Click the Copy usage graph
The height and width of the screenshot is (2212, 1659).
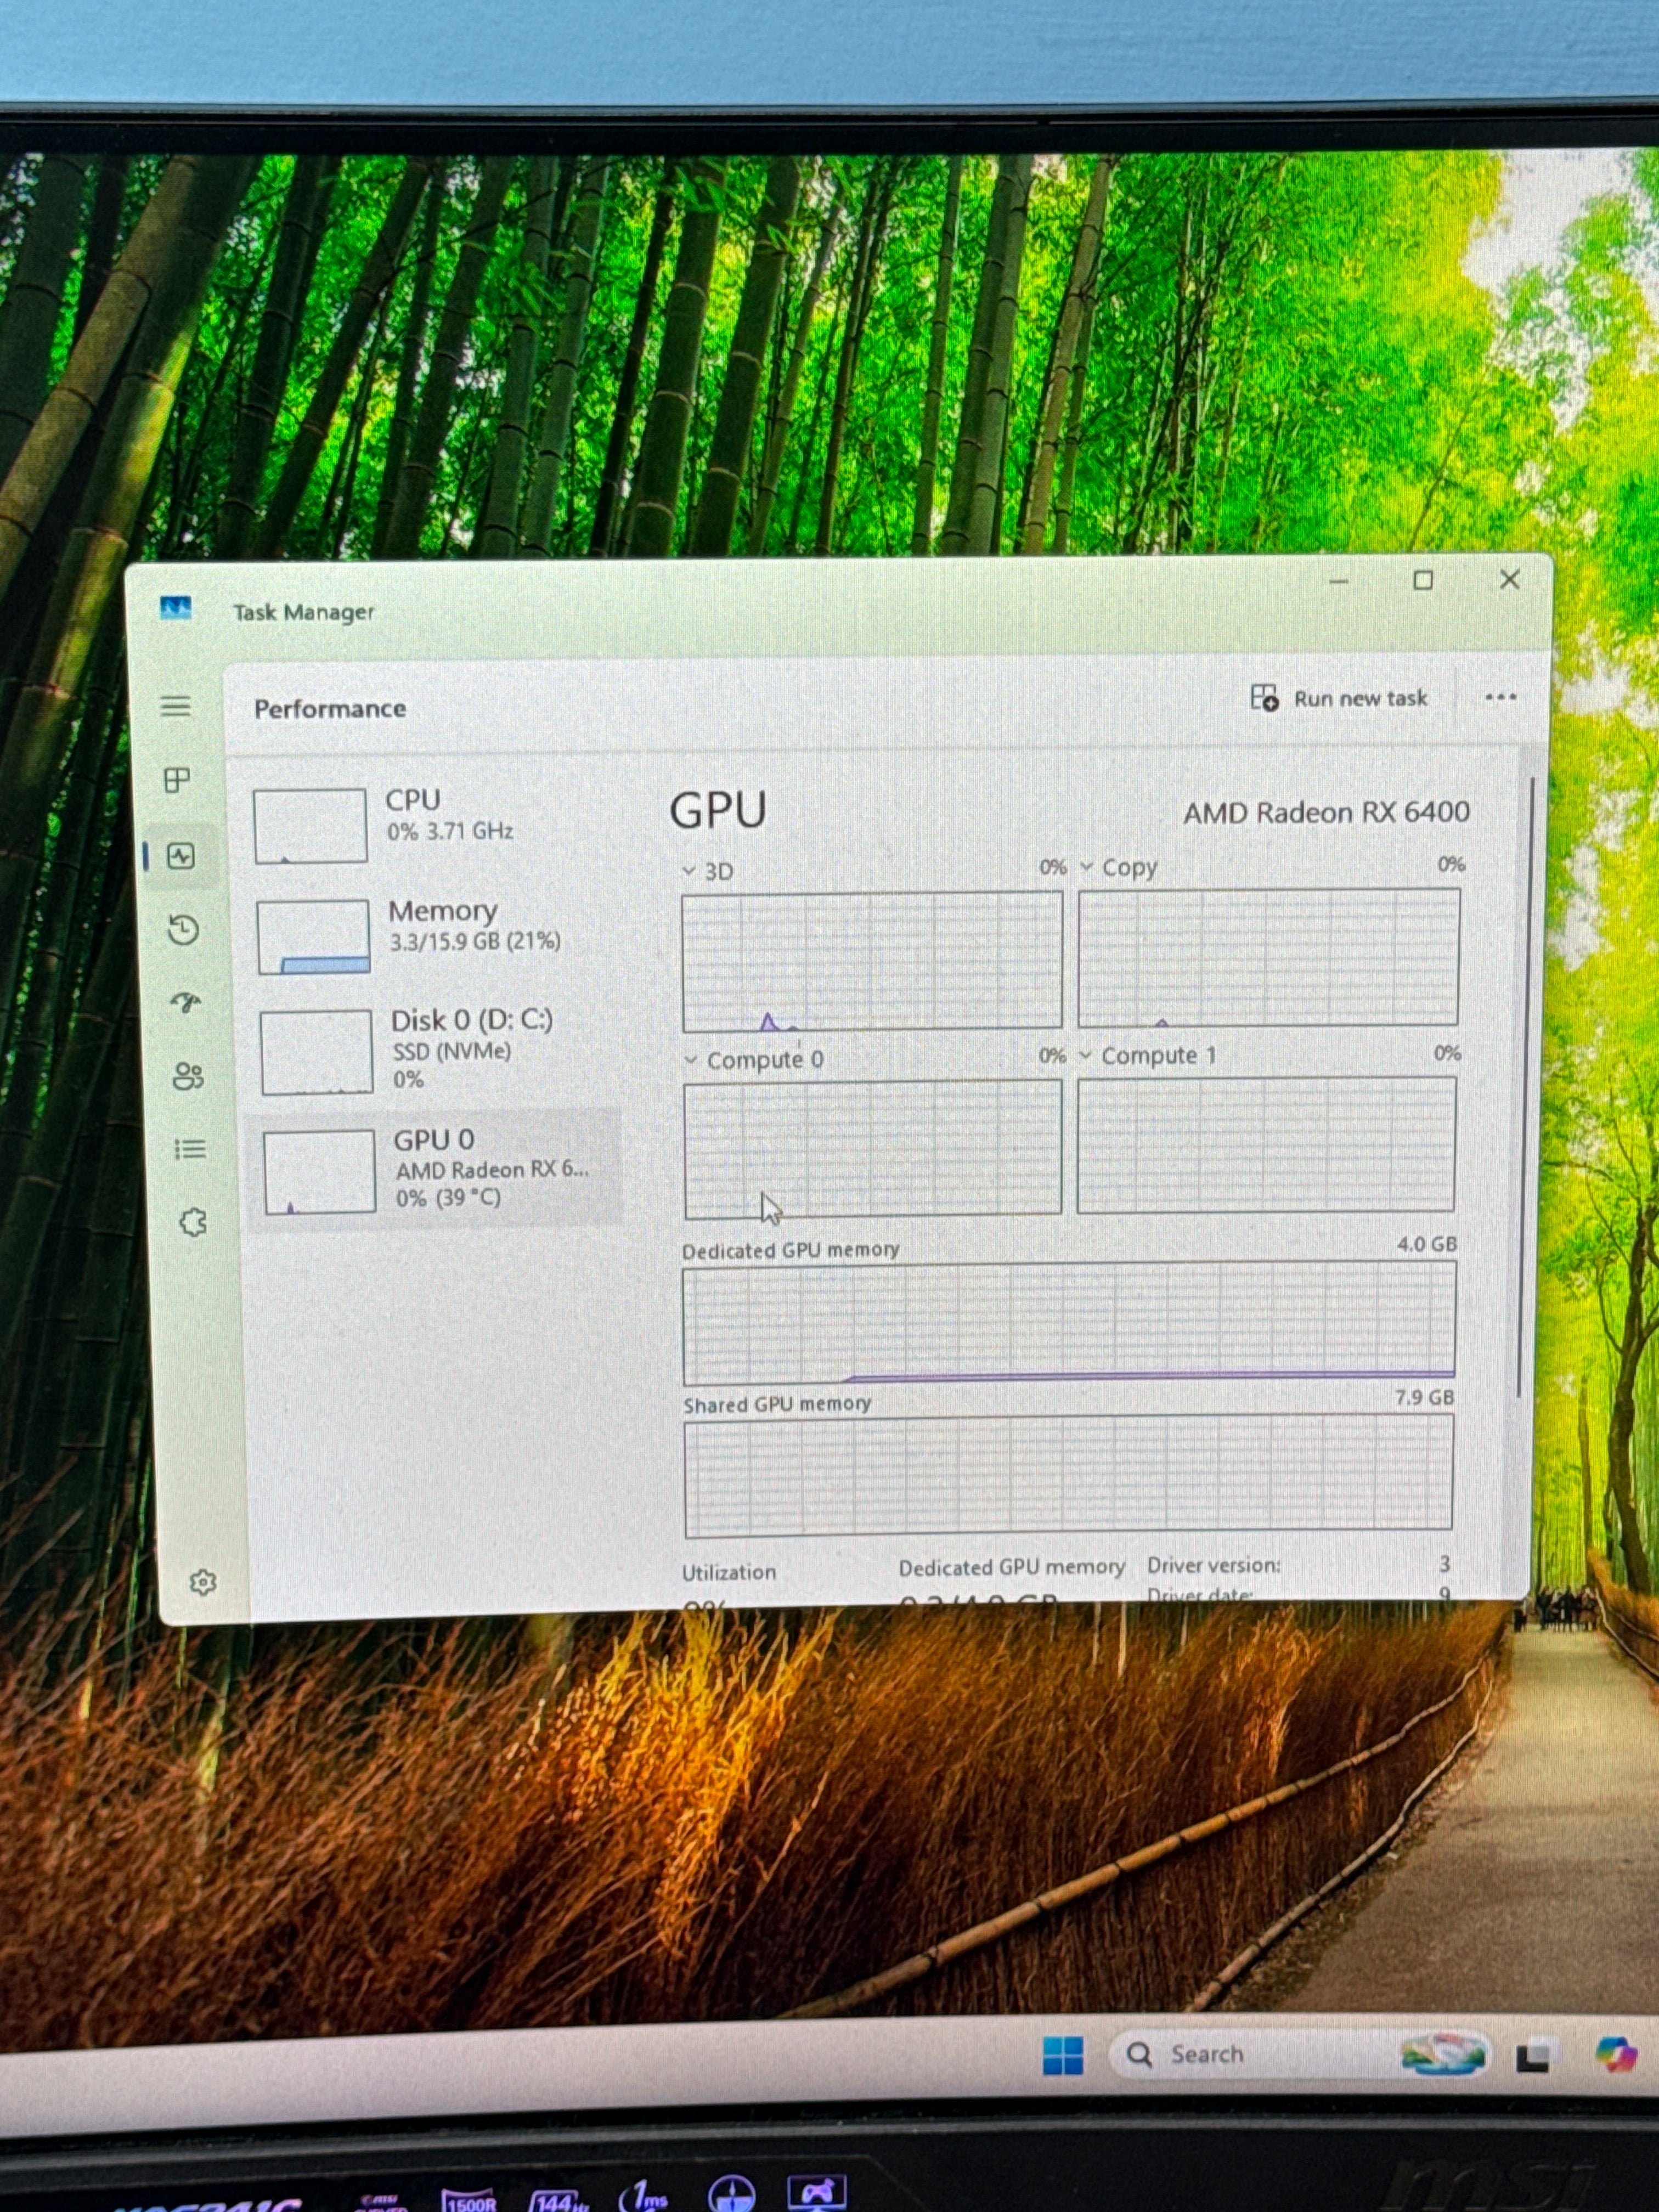coord(1269,957)
